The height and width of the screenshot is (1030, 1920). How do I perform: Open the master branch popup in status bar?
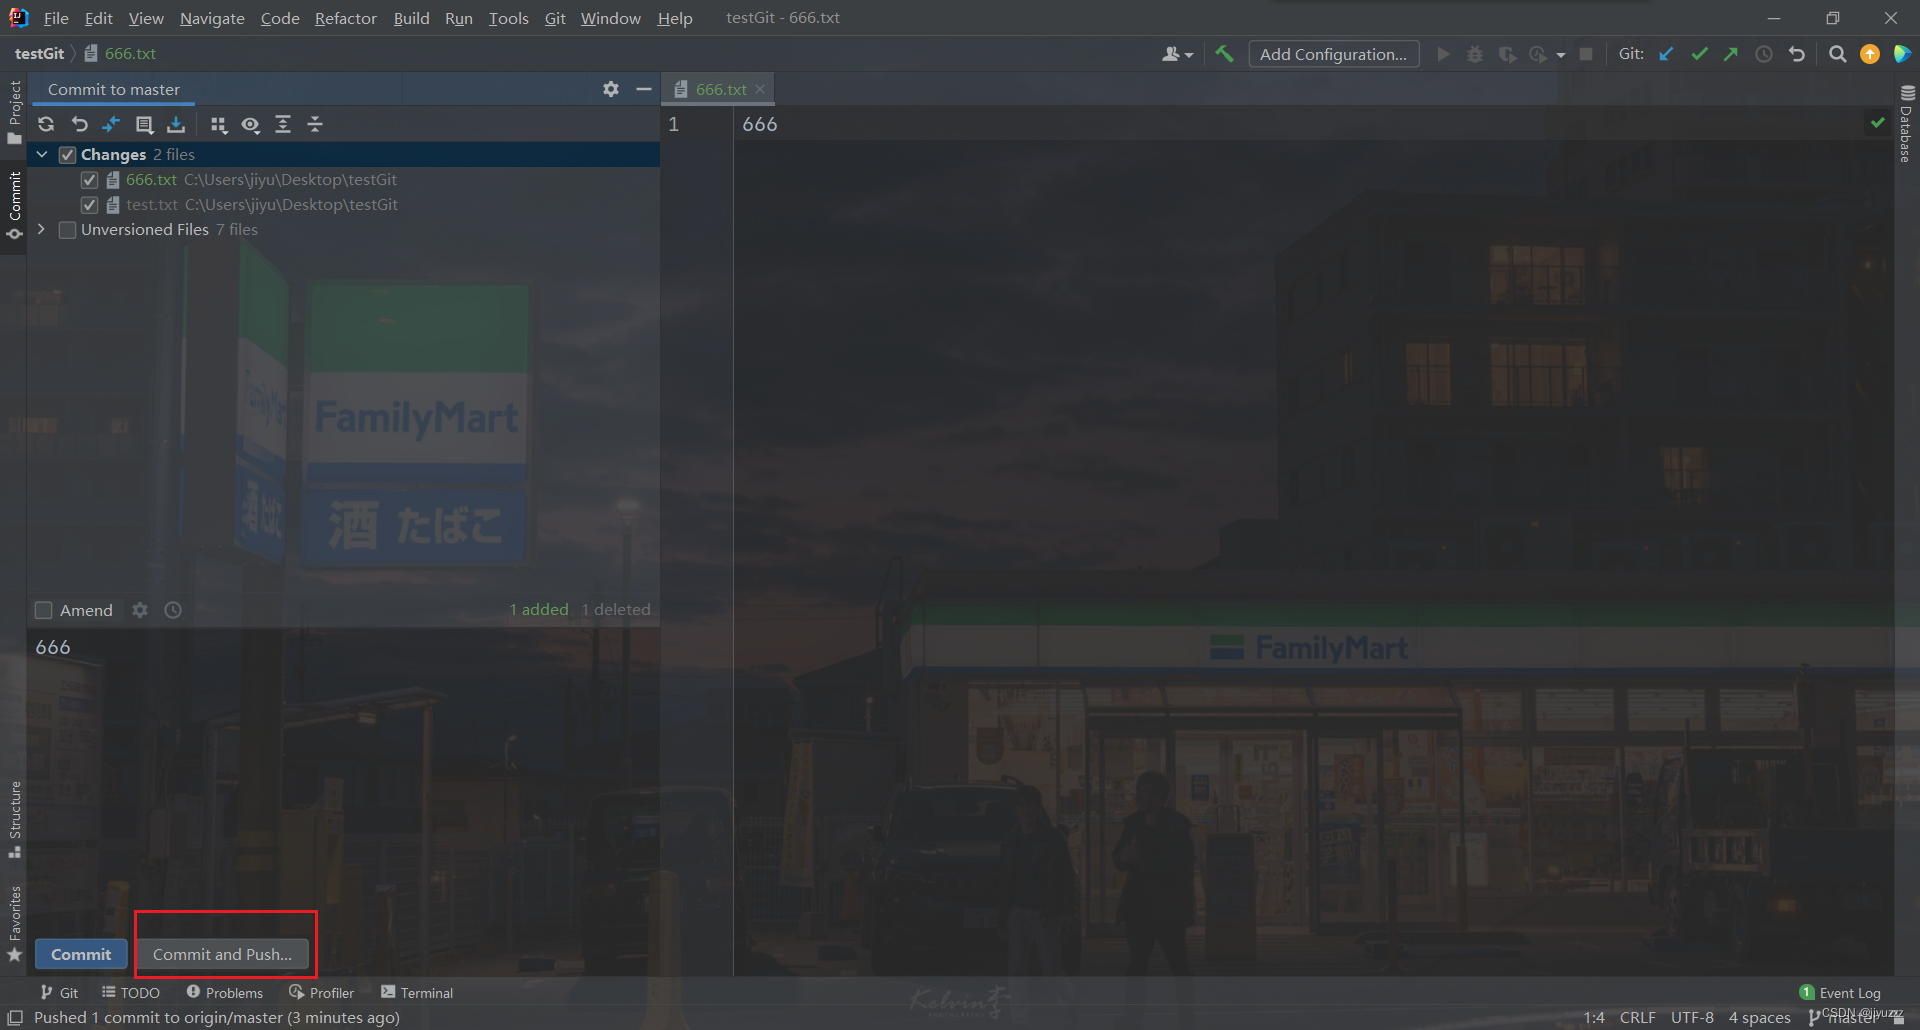point(1843,1018)
